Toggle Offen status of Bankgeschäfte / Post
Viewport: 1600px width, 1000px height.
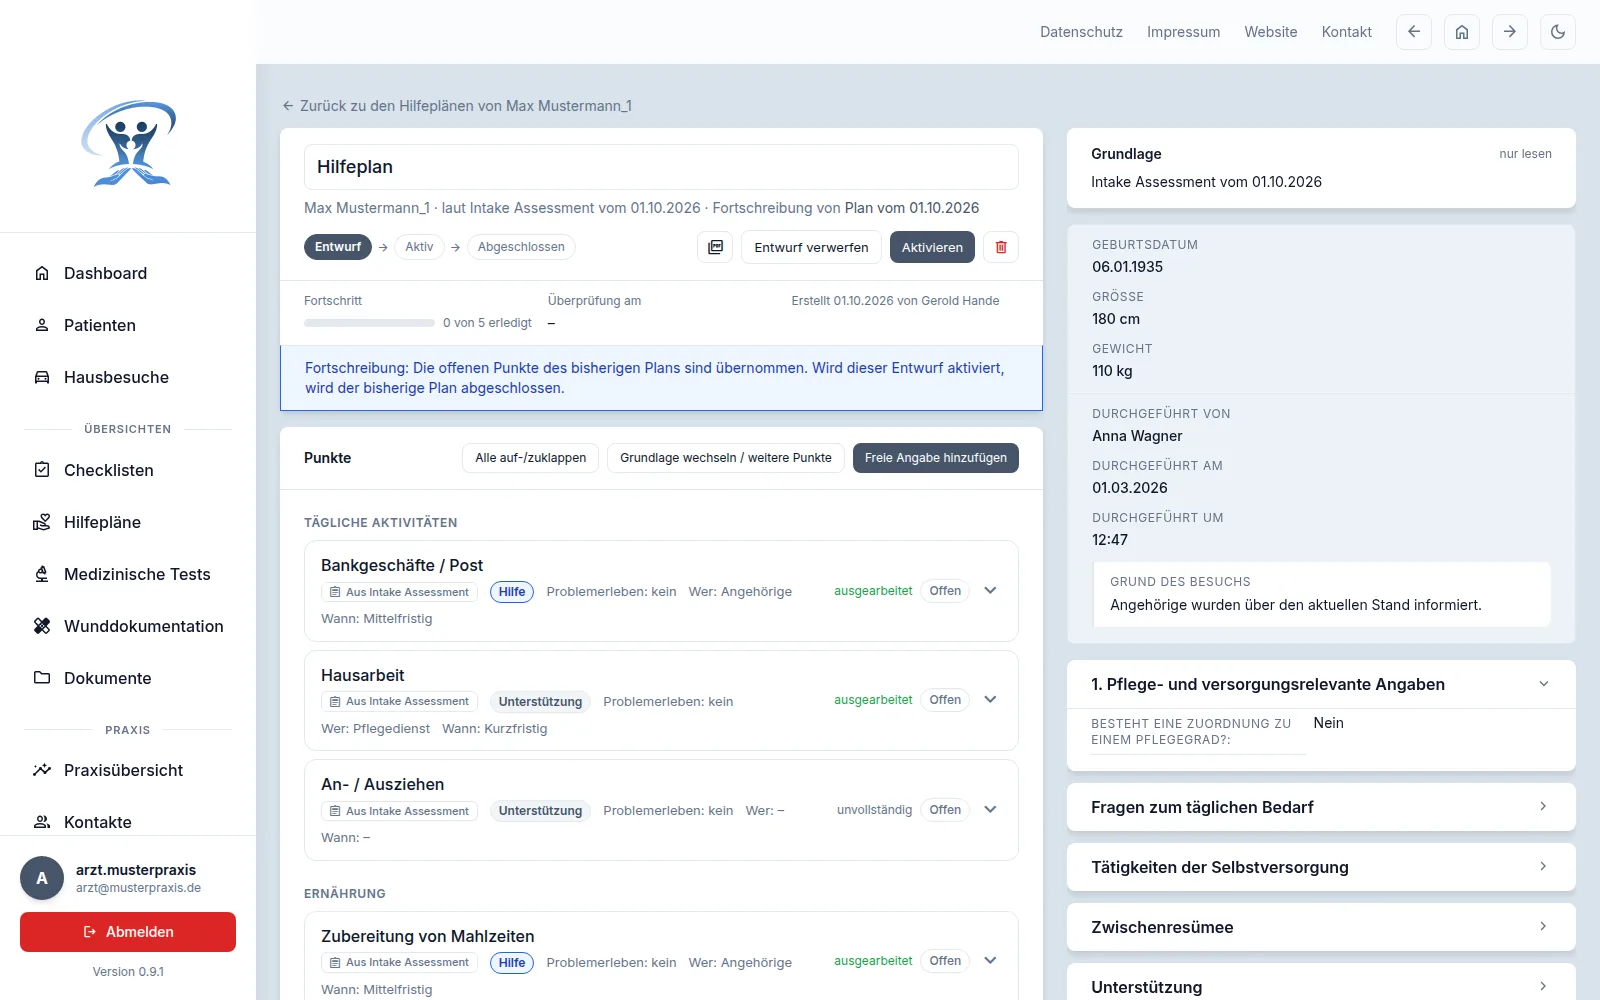pos(945,591)
